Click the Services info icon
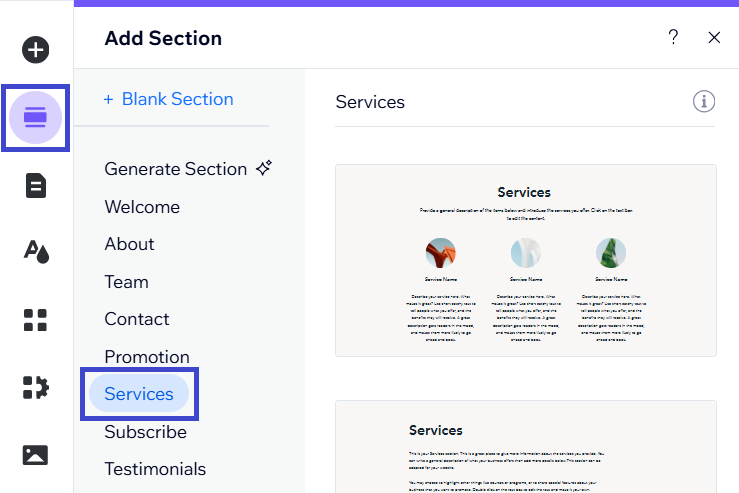The image size is (739, 493). pyautogui.click(x=704, y=102)
